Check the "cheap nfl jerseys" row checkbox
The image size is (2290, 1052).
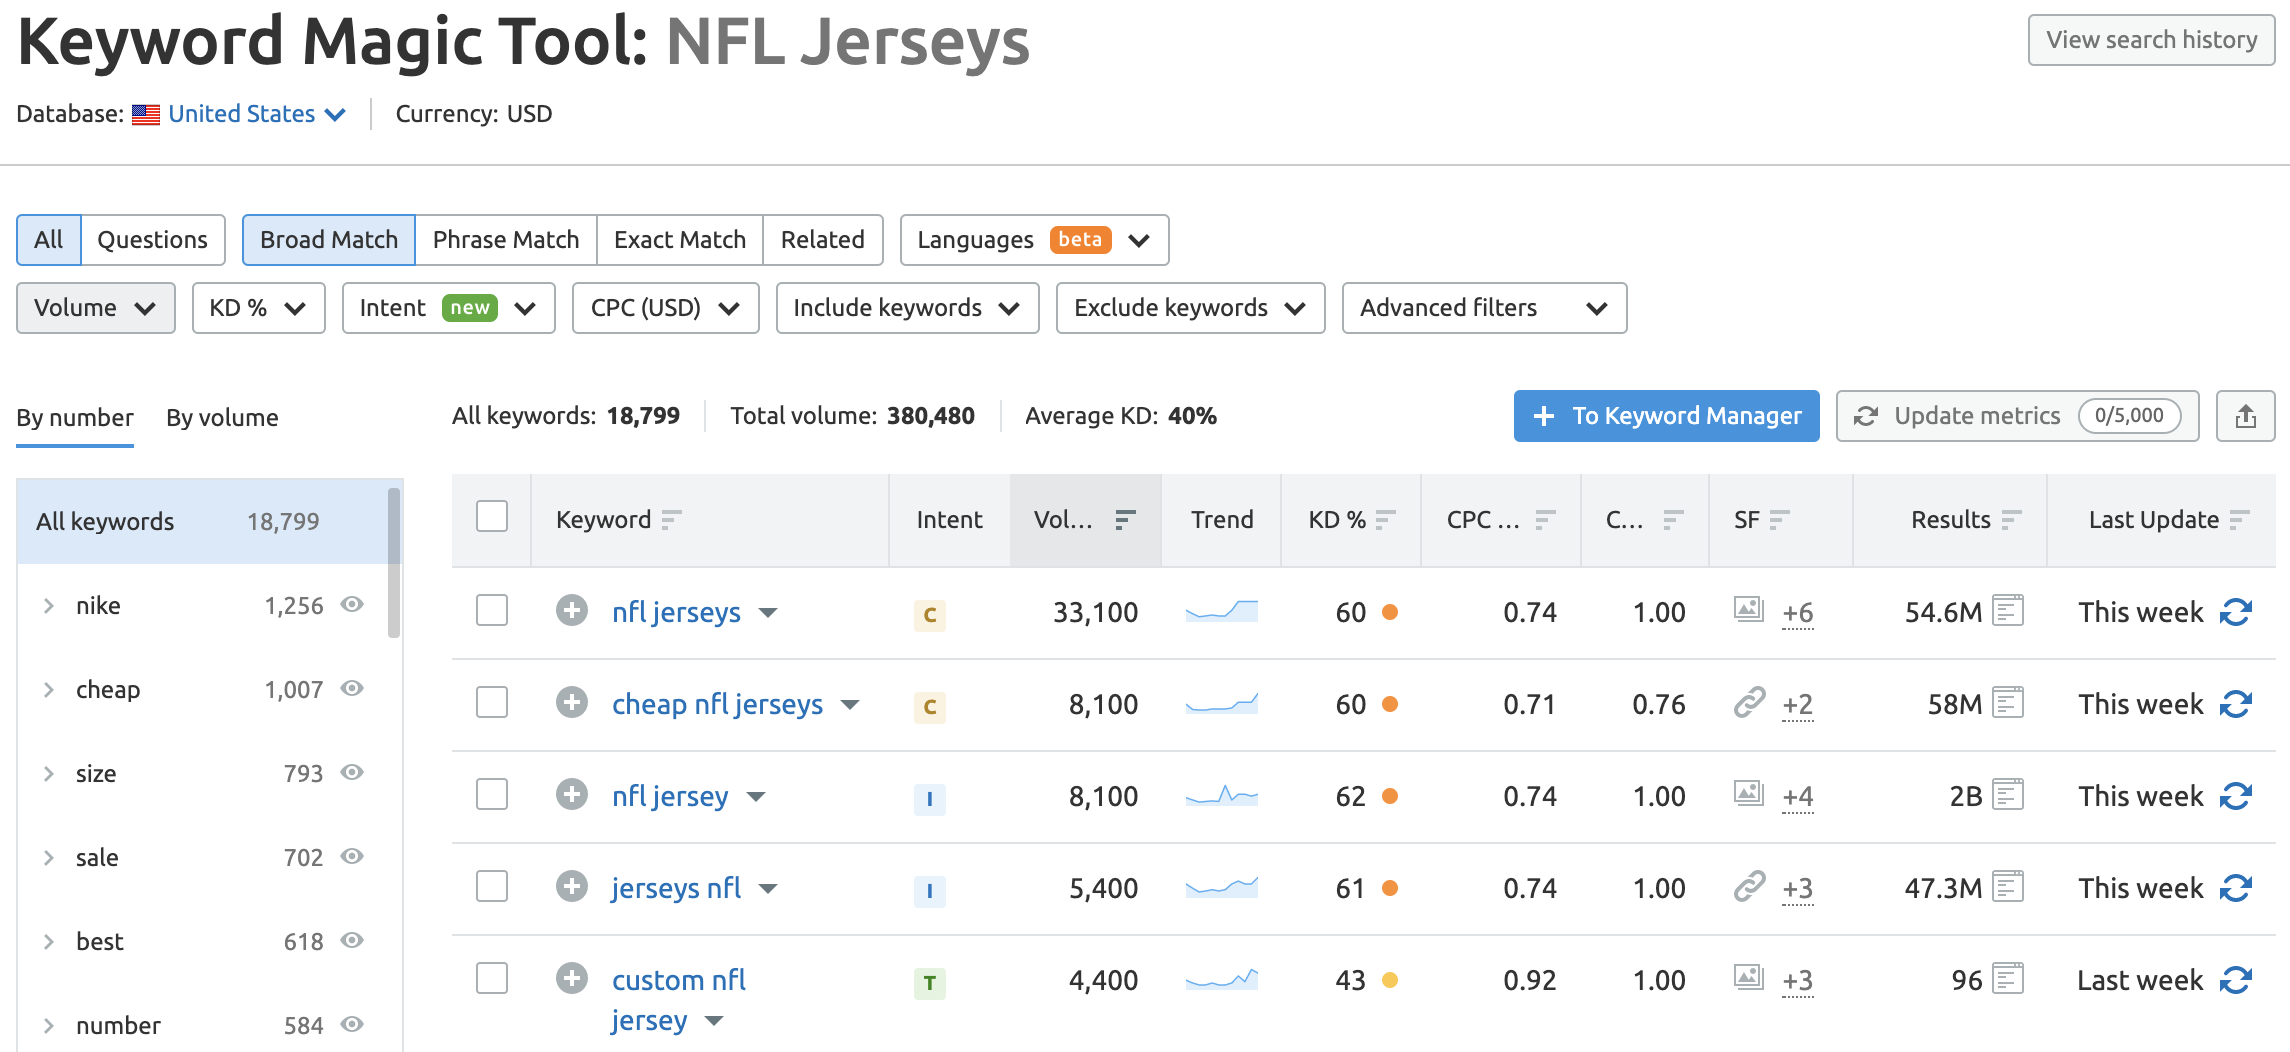click(x=491, y=702)
